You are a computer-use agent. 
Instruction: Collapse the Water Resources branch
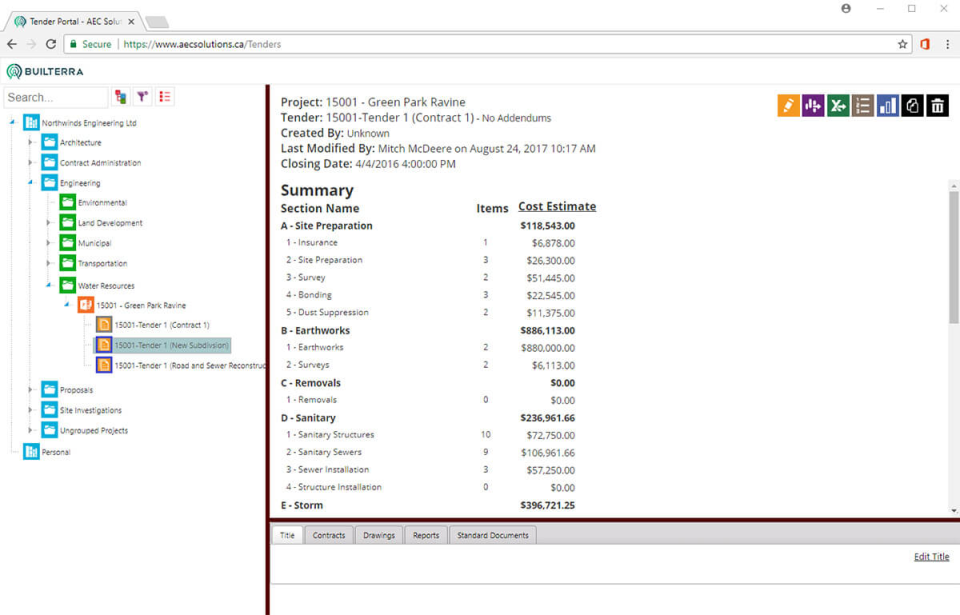[x=48, y=284]
